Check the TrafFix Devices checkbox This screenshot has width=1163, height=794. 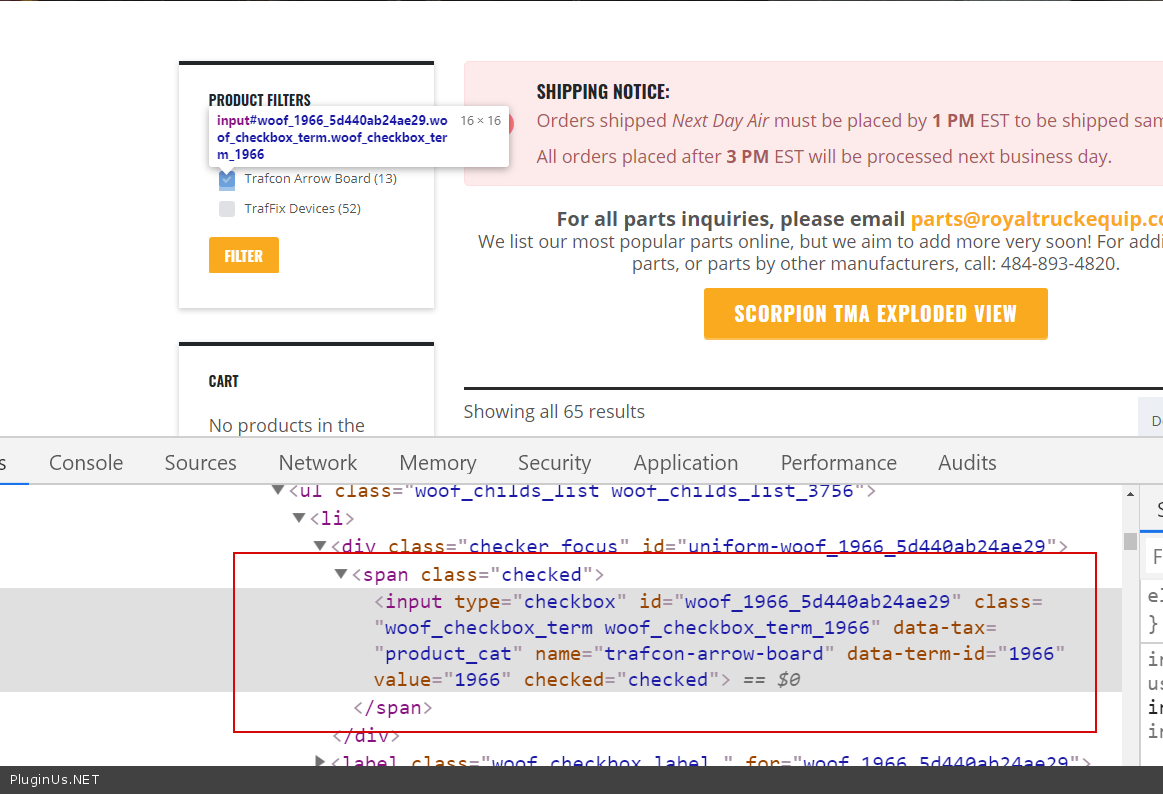click(x=227, y=209)
